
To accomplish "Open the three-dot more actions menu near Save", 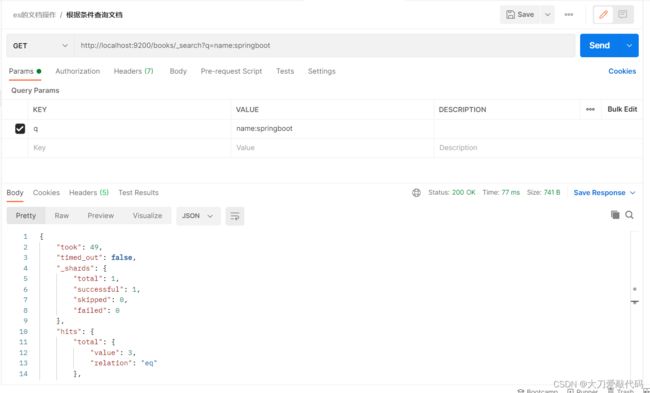I will pyautogui.click(x=569, y=15).
